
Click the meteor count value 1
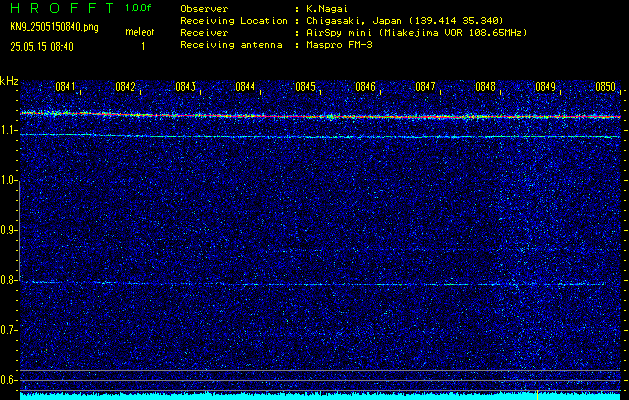pyautogui.click(x=143, y=47)
